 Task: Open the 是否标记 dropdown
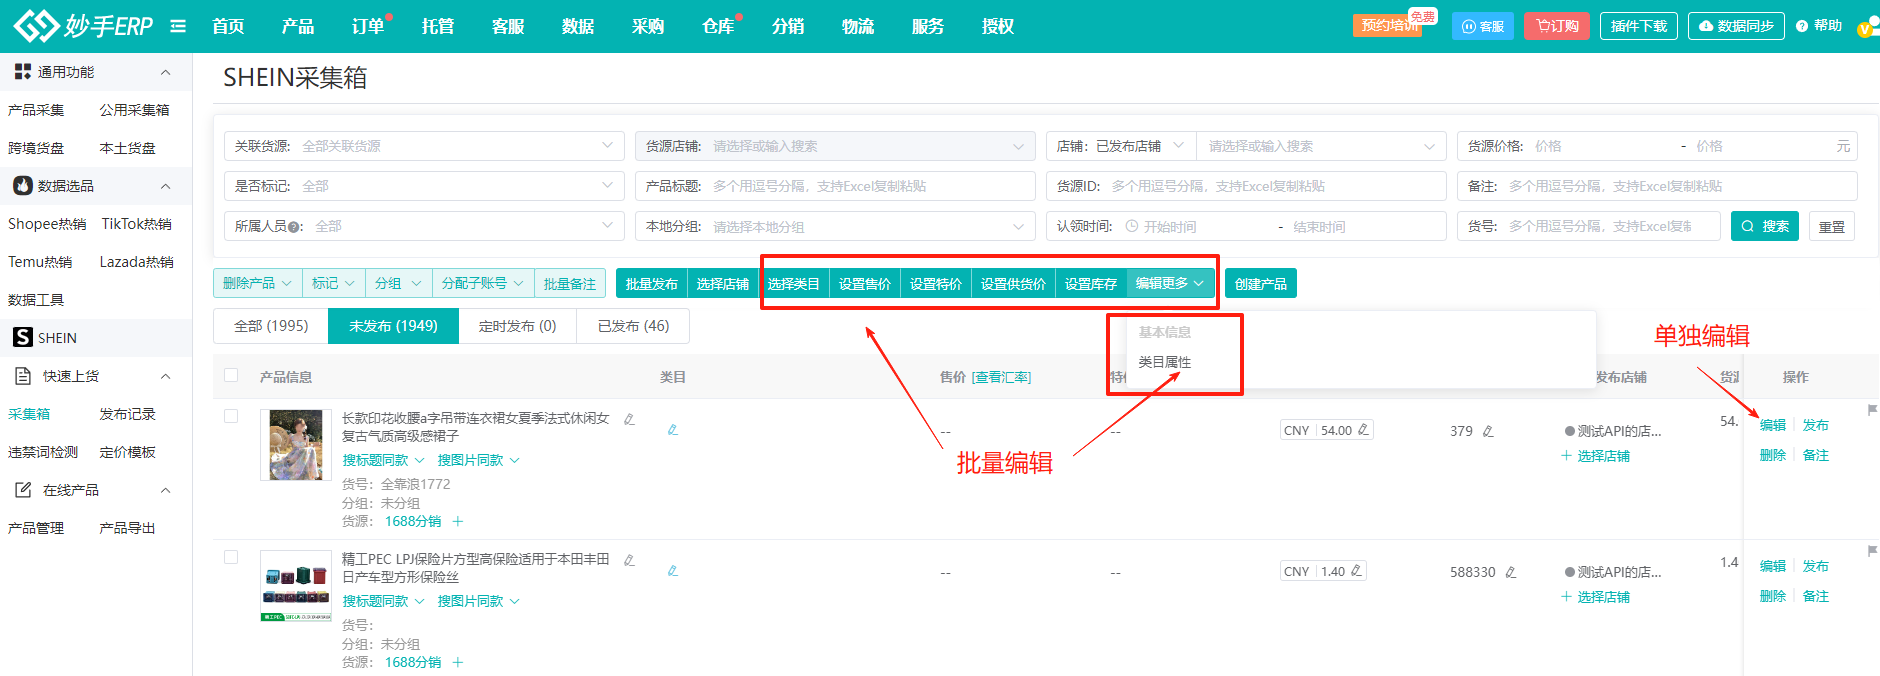424,186
